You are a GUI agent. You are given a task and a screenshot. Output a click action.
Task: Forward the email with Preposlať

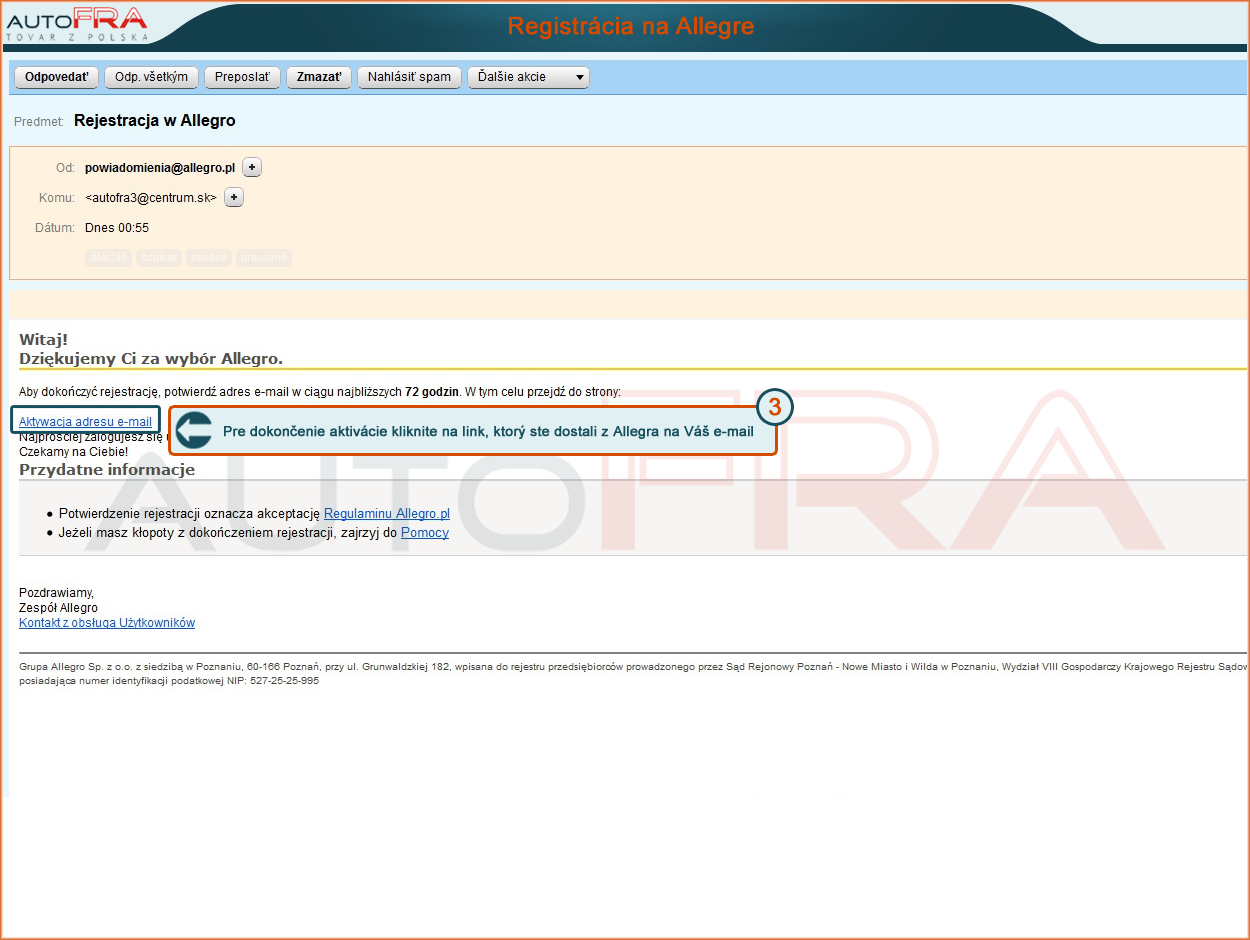click(x=242, y=77)
